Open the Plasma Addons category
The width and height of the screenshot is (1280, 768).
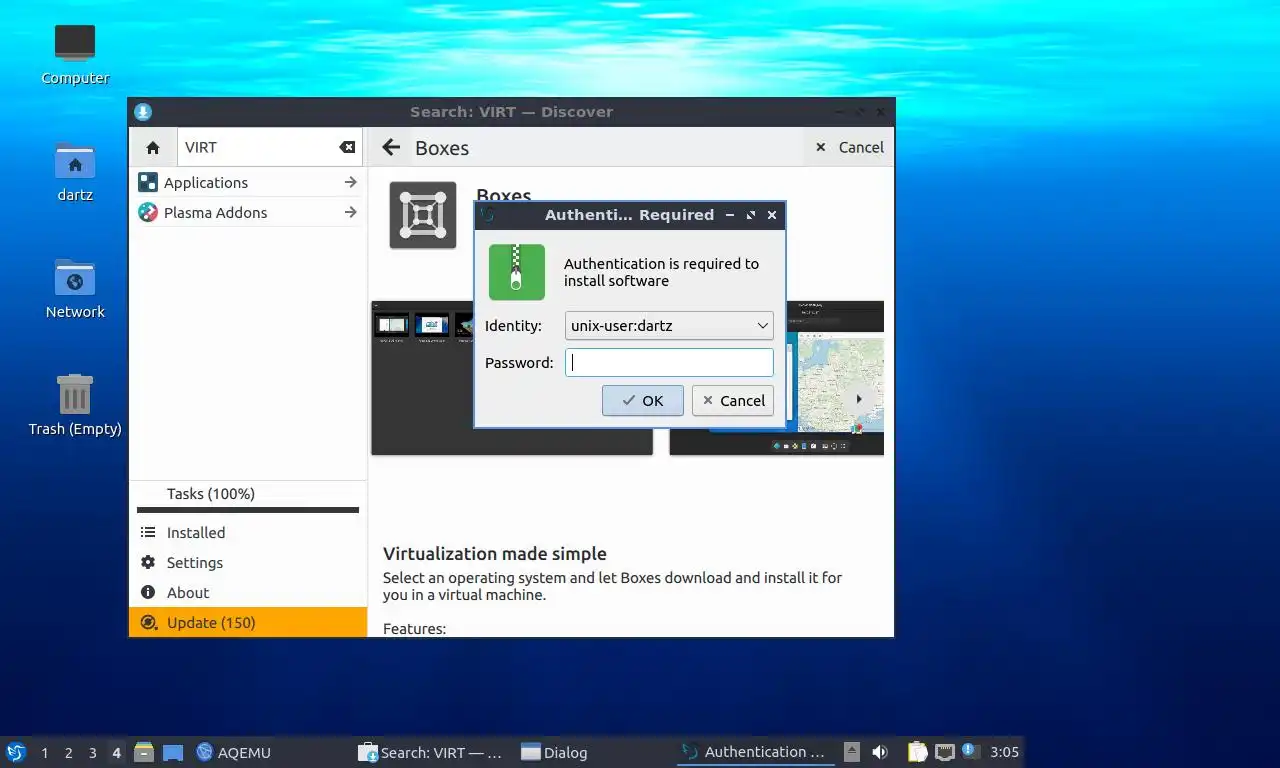248,212
